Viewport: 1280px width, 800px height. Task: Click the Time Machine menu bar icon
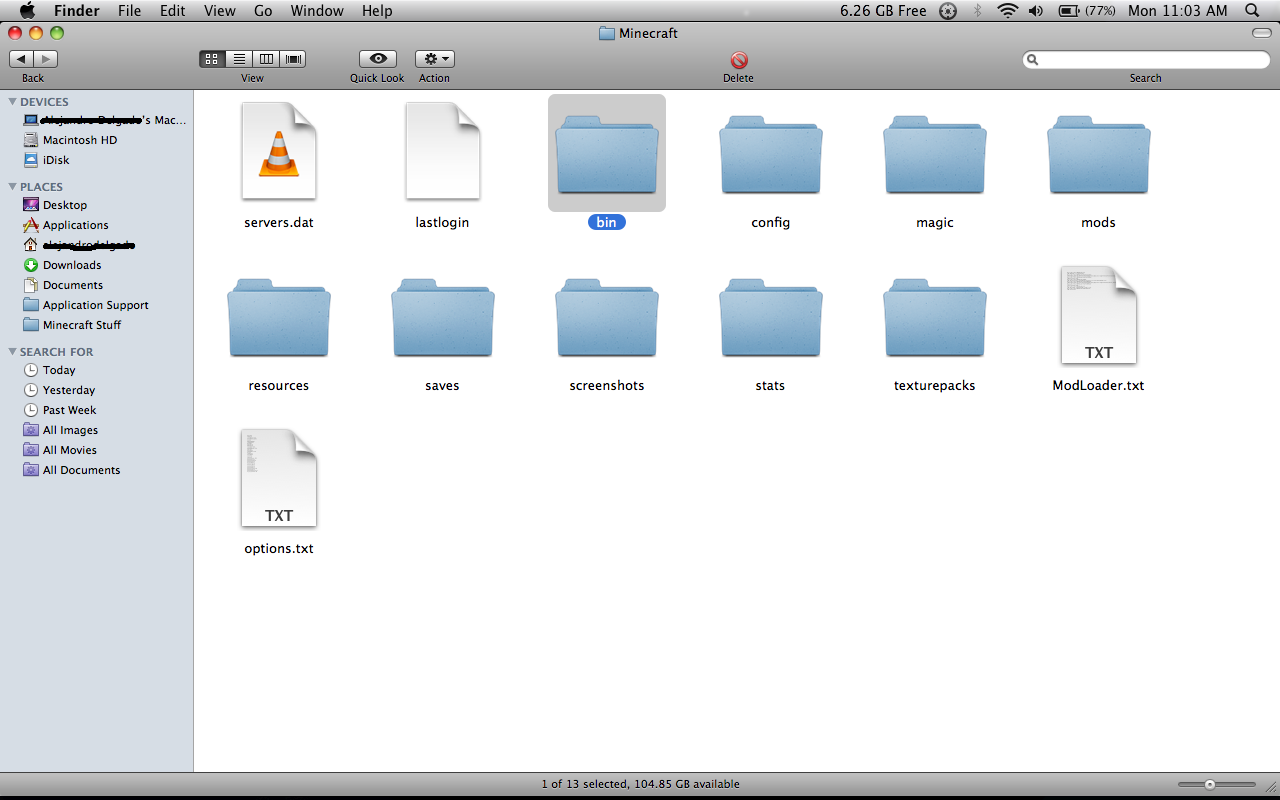tap(948, 11)
